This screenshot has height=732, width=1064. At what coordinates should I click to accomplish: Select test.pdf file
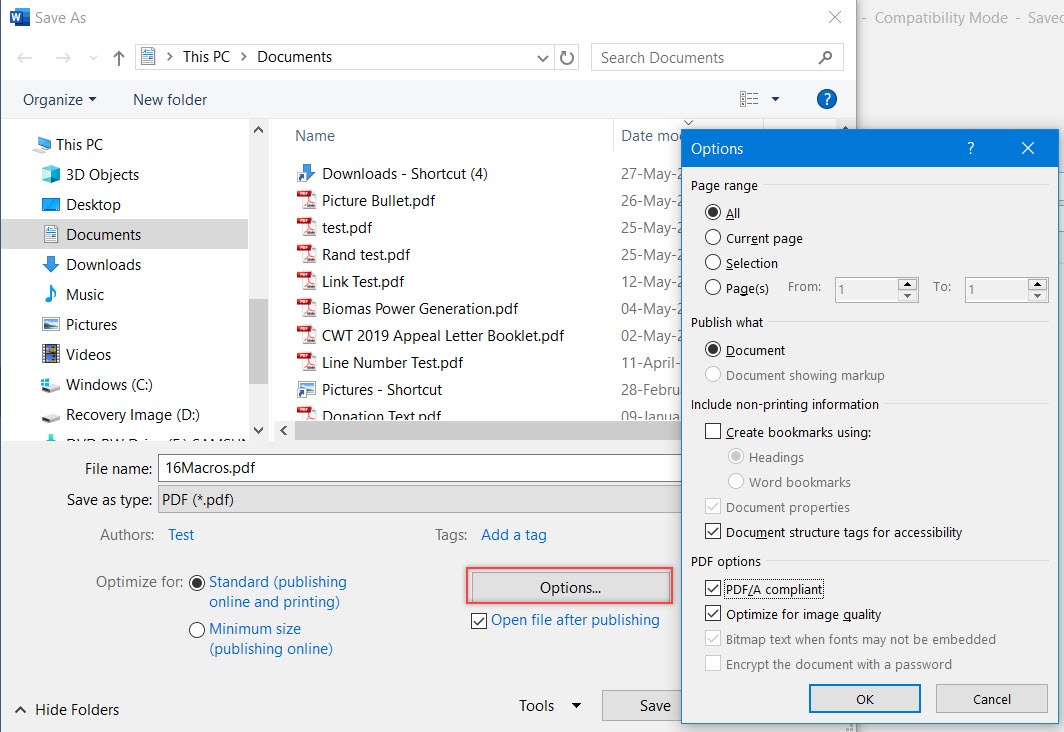click(x=347, y=228)
